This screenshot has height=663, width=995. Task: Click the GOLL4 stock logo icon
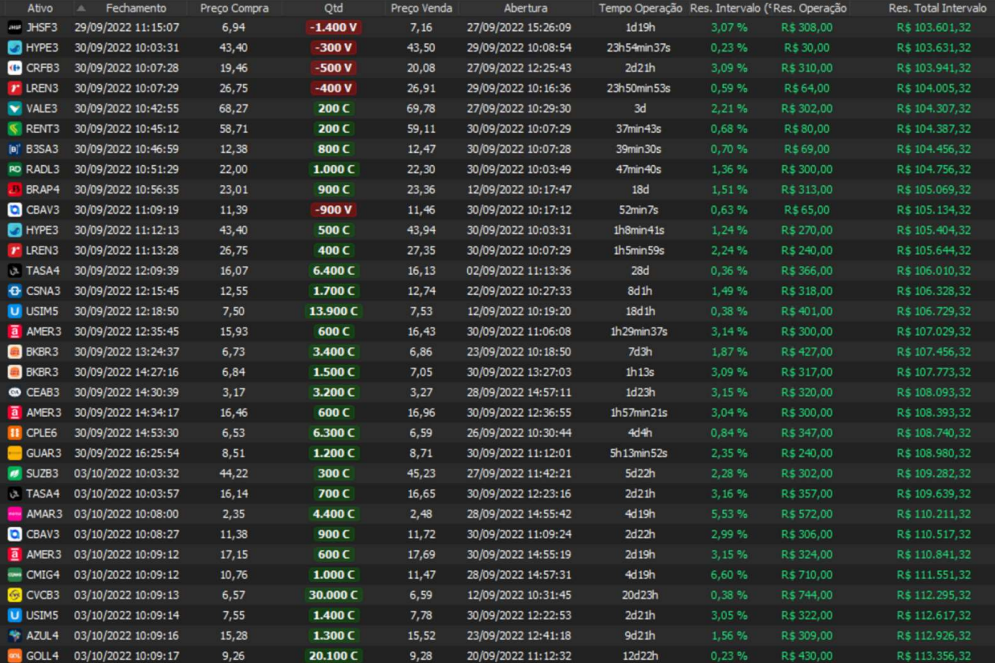click(x=14, y=656)
